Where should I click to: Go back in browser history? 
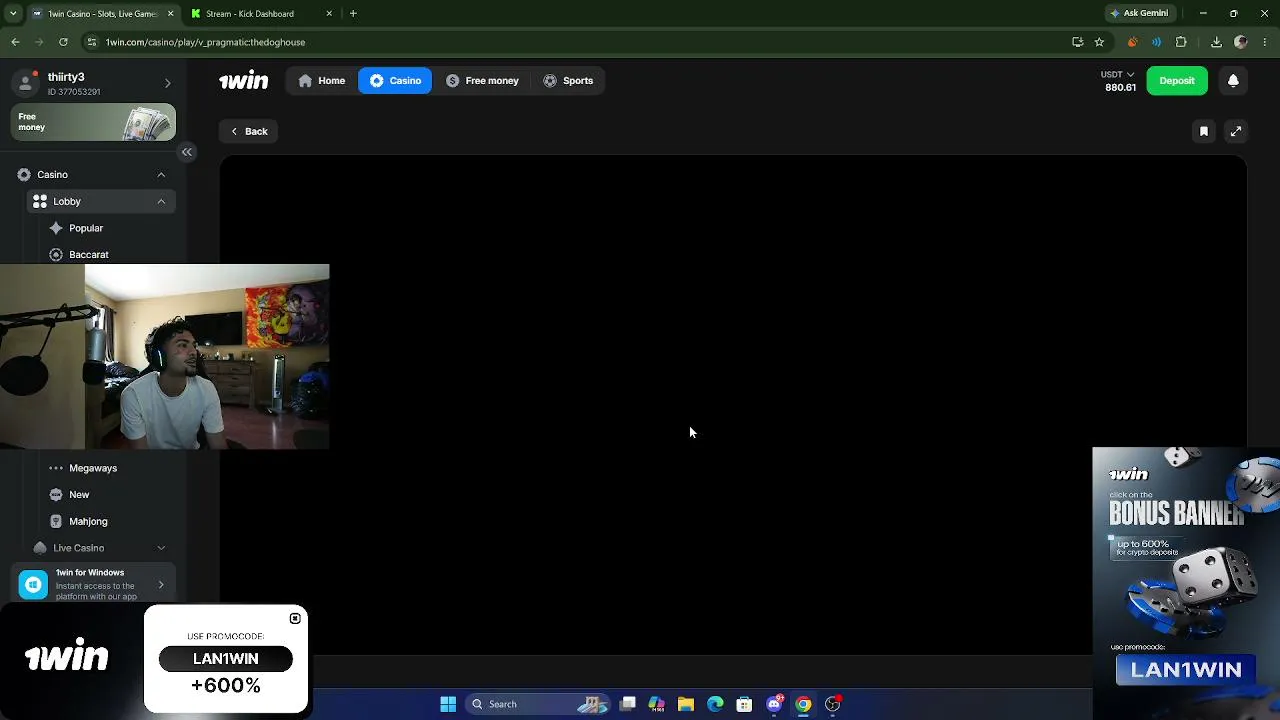coord(15,42)
